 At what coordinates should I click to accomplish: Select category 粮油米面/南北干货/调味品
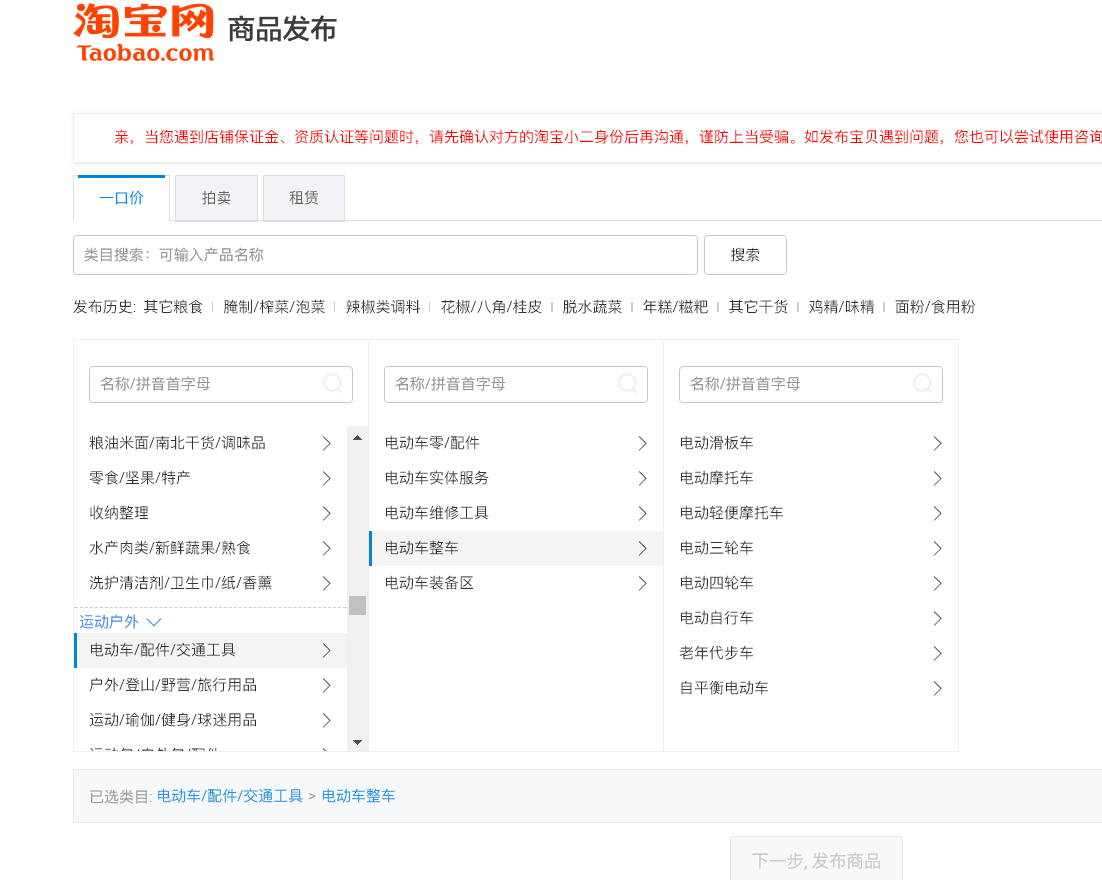[211, 443]
